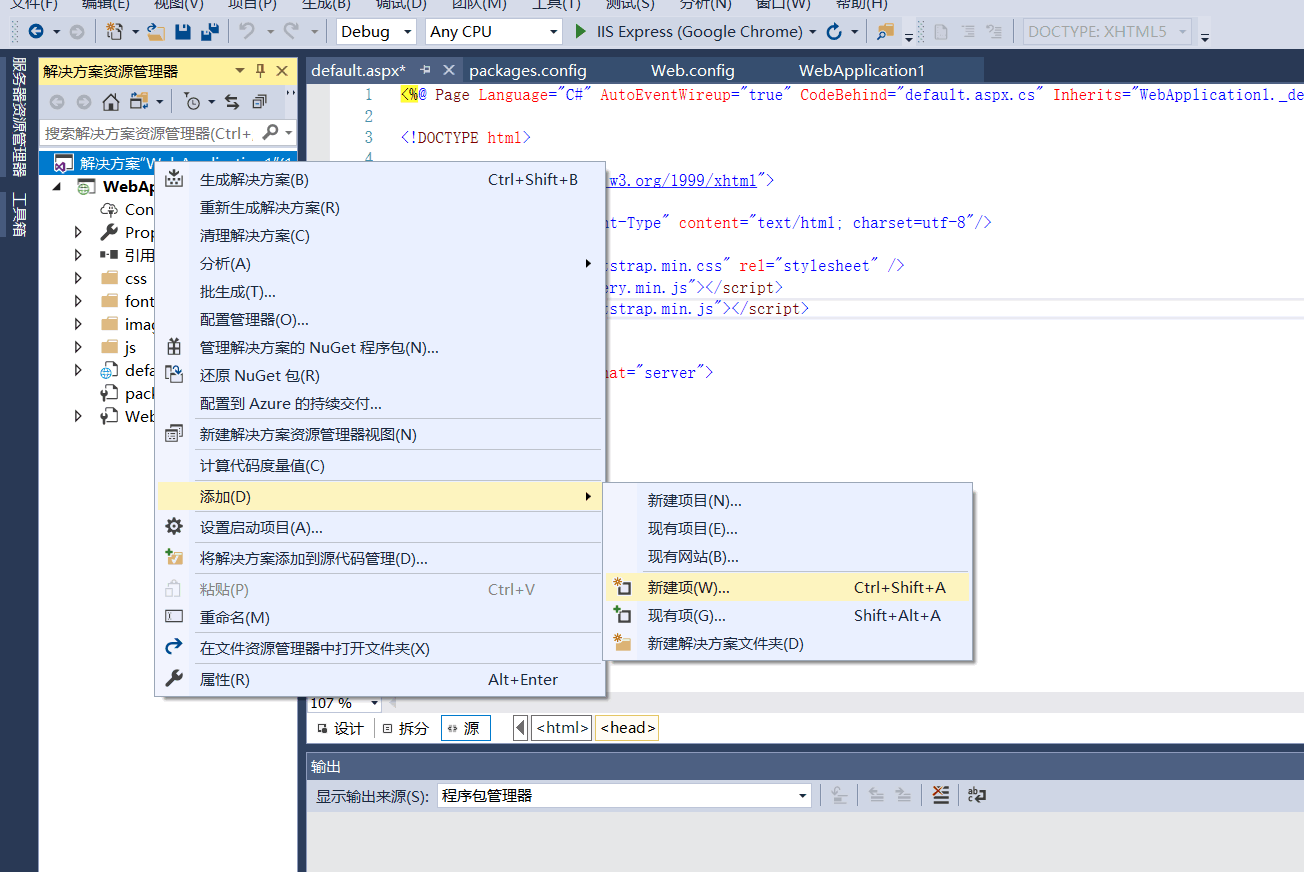Click the pending changes filter clock icon

pyautogui.click(x=193, y=102)
